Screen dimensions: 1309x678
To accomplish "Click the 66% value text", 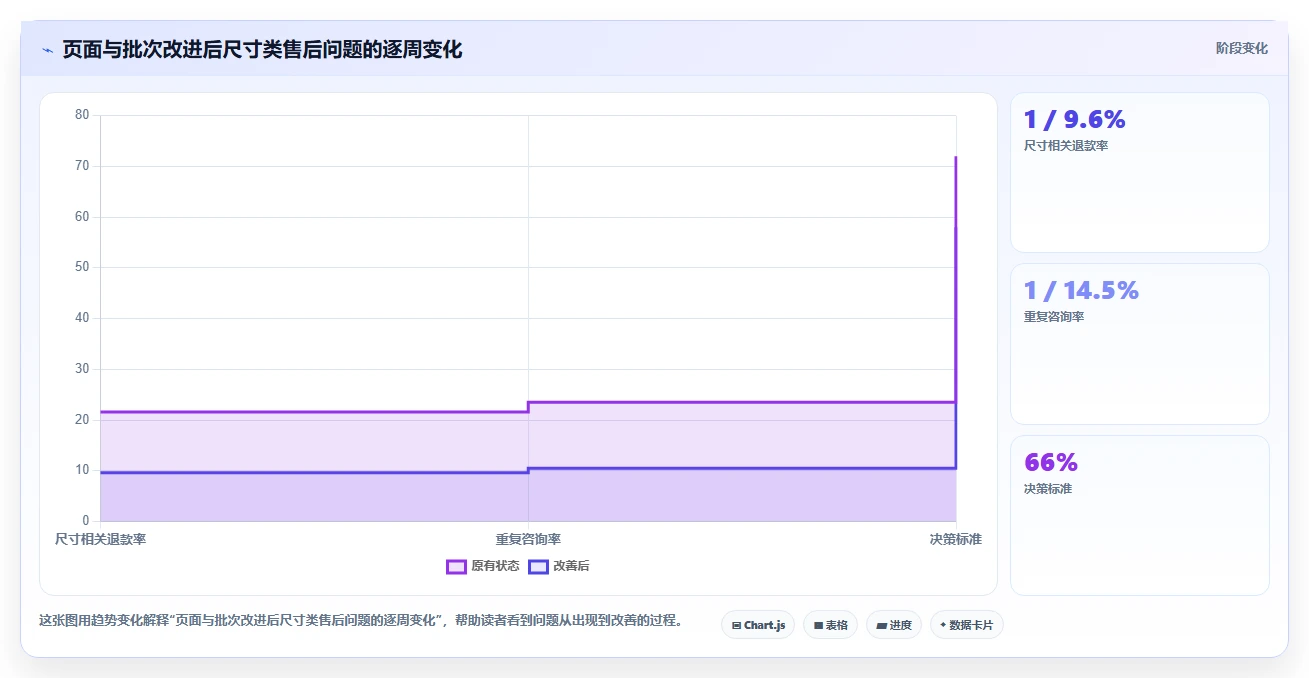I will [x=1050, y=463].
